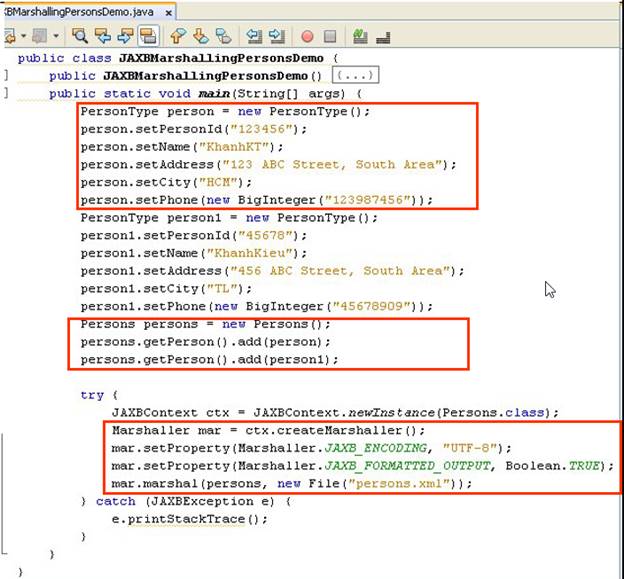Click line person.setPersonId("123456")
The image size is (624, 579).
point(194,129)
